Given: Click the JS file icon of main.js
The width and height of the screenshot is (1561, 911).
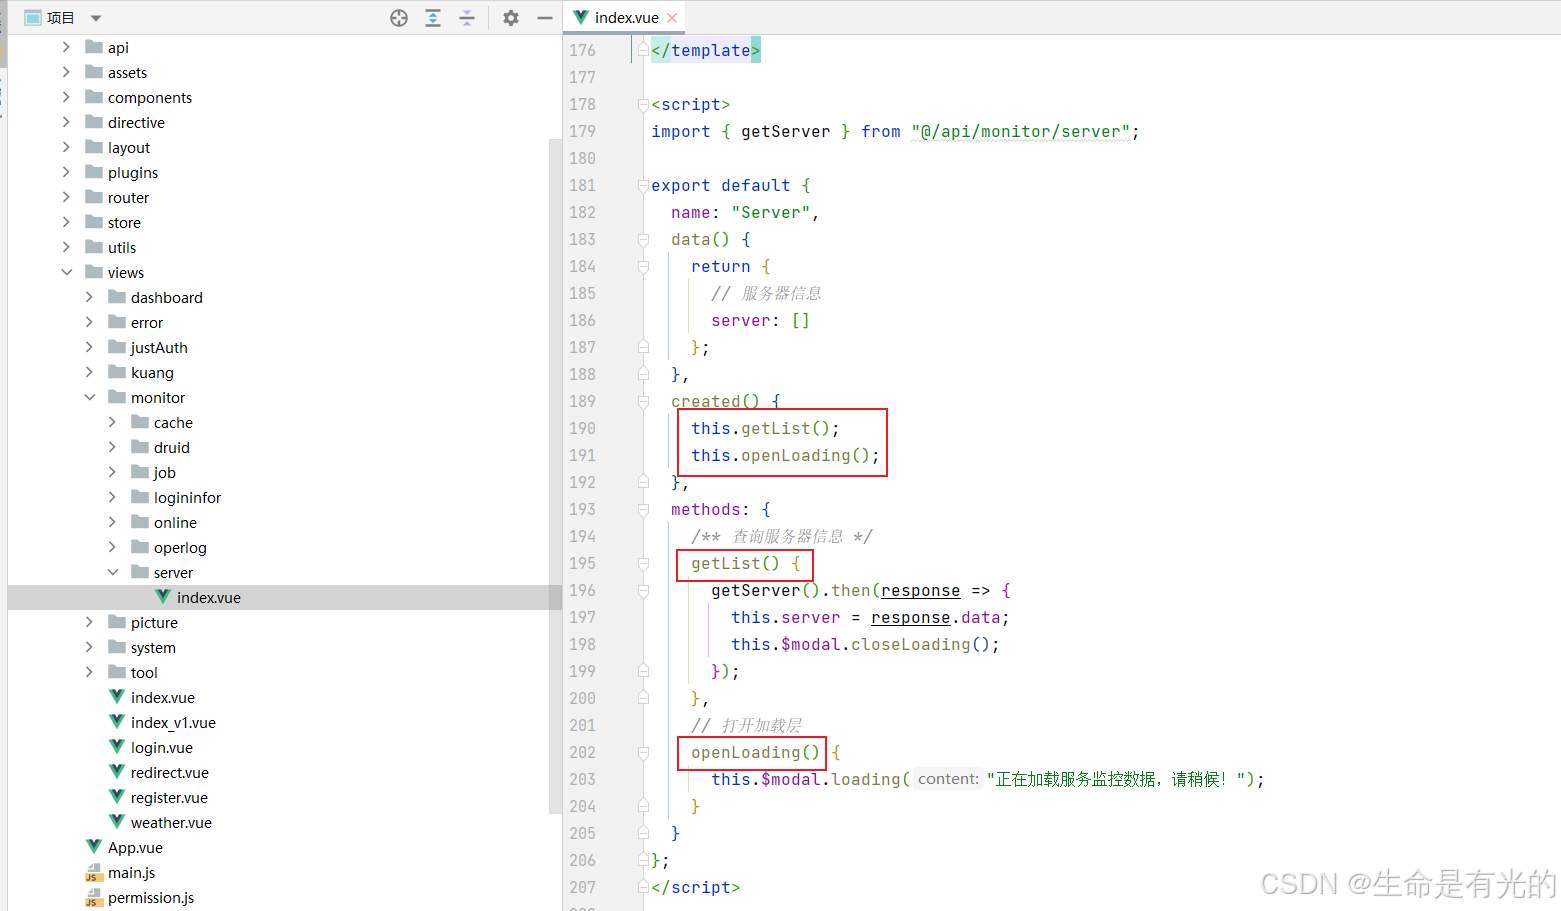Looking at the screenshot, I should pos(94,872).
